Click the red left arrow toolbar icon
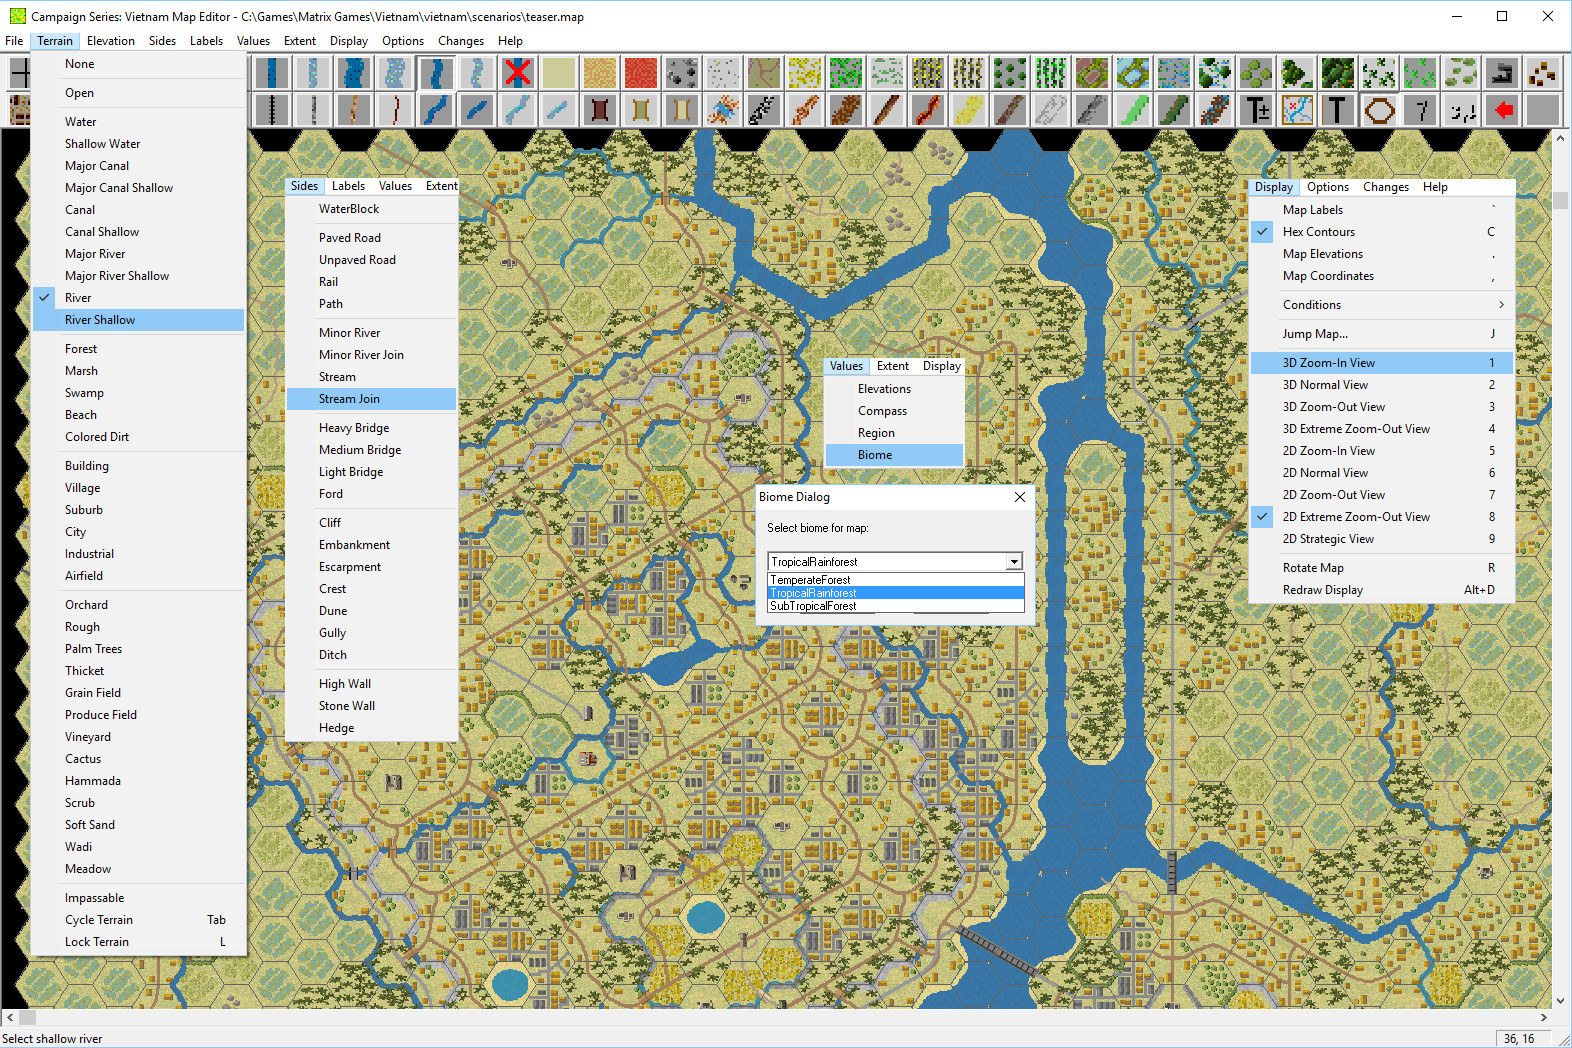 tap(1503, 109)
